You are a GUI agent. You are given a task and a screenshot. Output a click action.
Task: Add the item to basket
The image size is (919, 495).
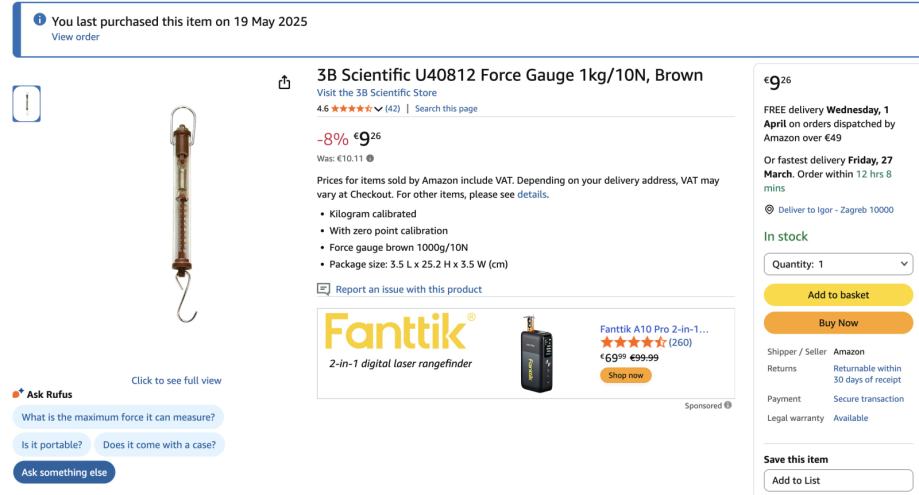(838, 295)
